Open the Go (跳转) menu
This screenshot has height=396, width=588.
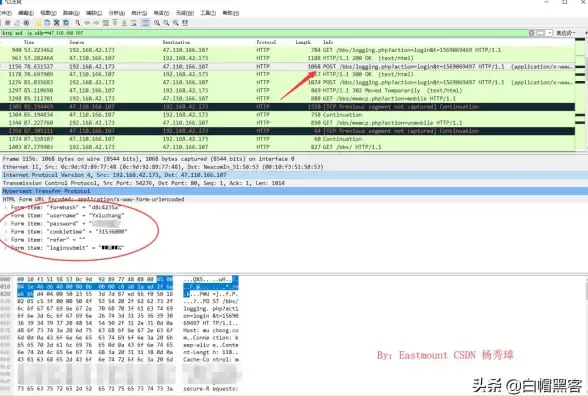tap(71, 13)
